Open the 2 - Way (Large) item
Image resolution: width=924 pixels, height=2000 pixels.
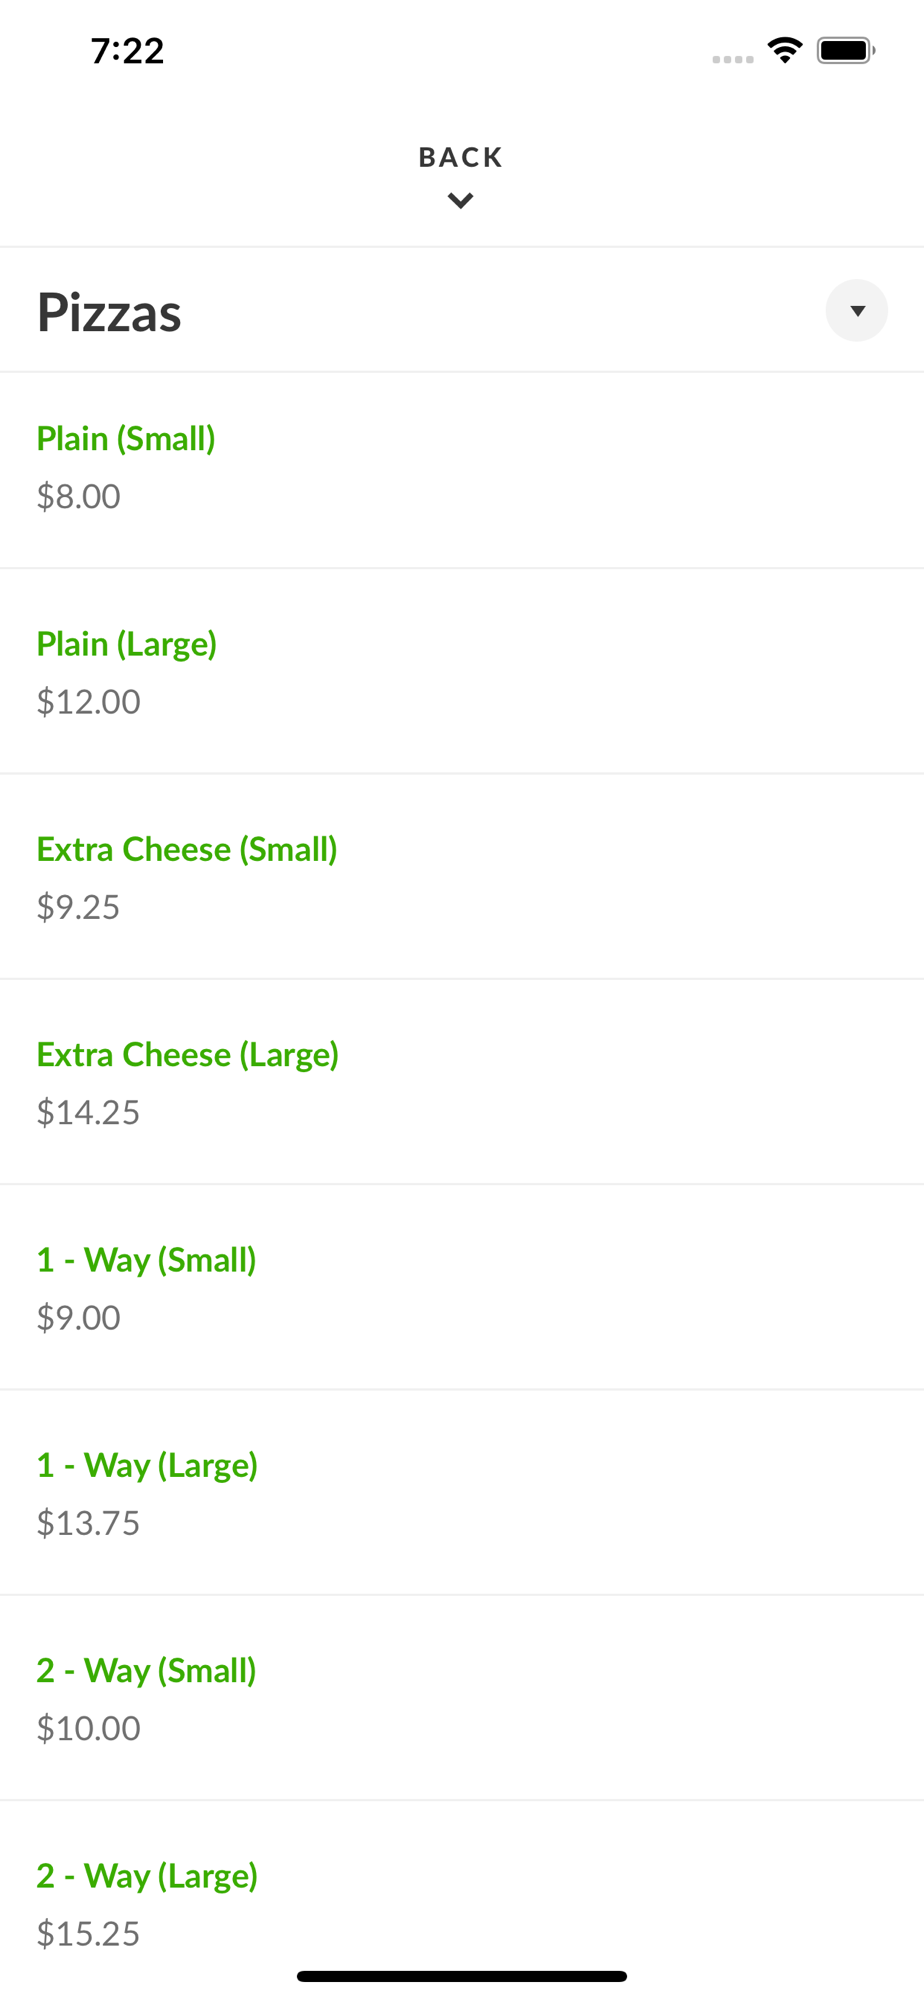pos(148,1876)
